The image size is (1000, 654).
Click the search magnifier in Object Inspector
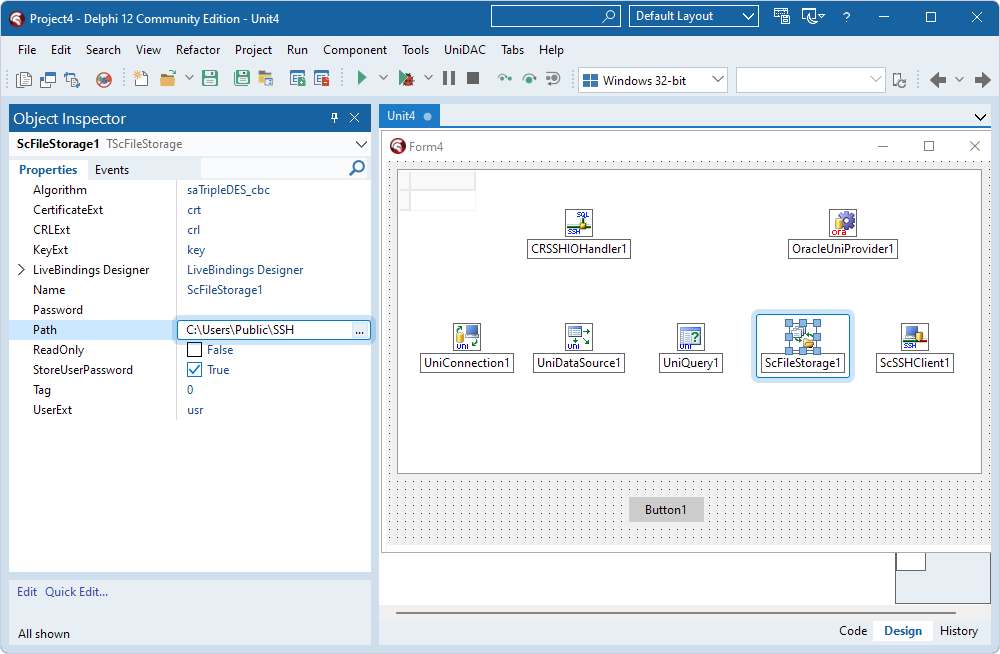(357, 169)
